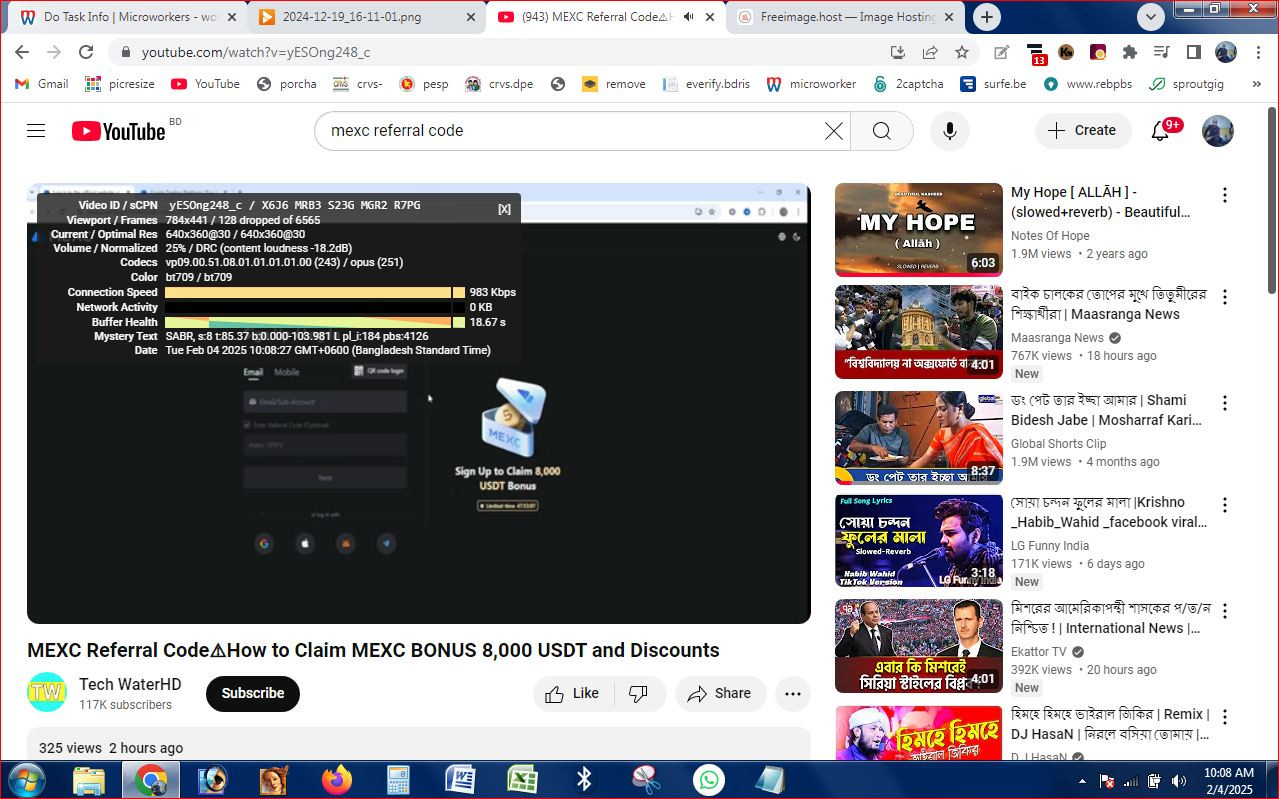Go to the YouTube home logo

118,131
